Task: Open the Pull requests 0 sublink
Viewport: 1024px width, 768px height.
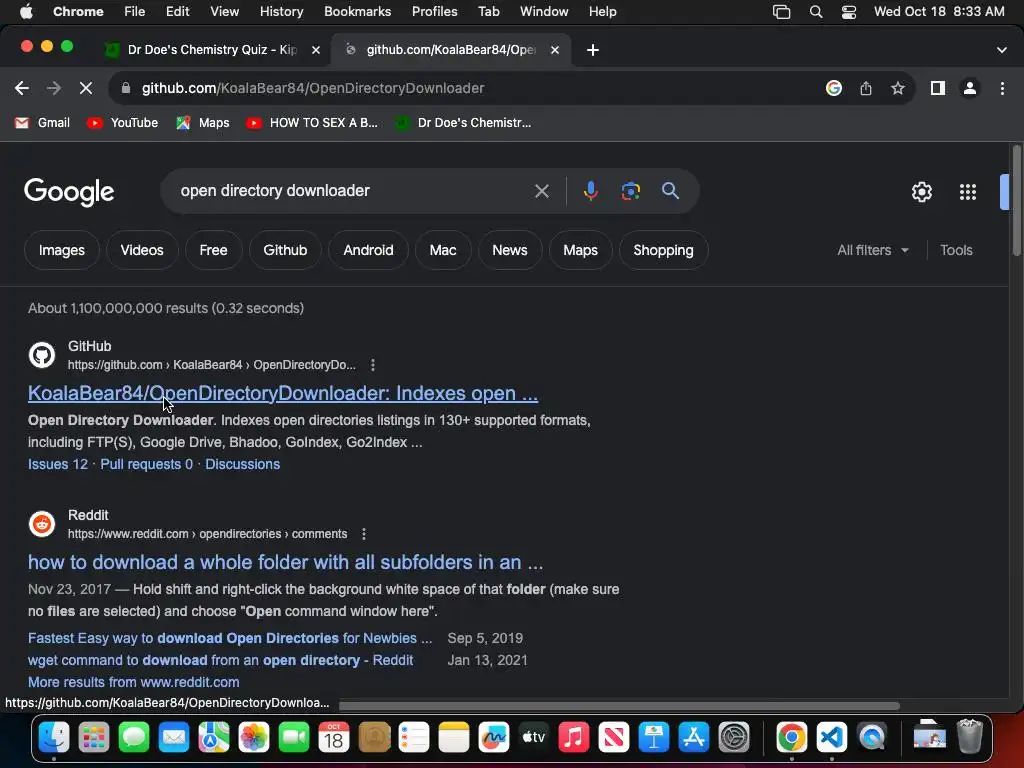Action: pyautogui.click(x=146, y=464)
